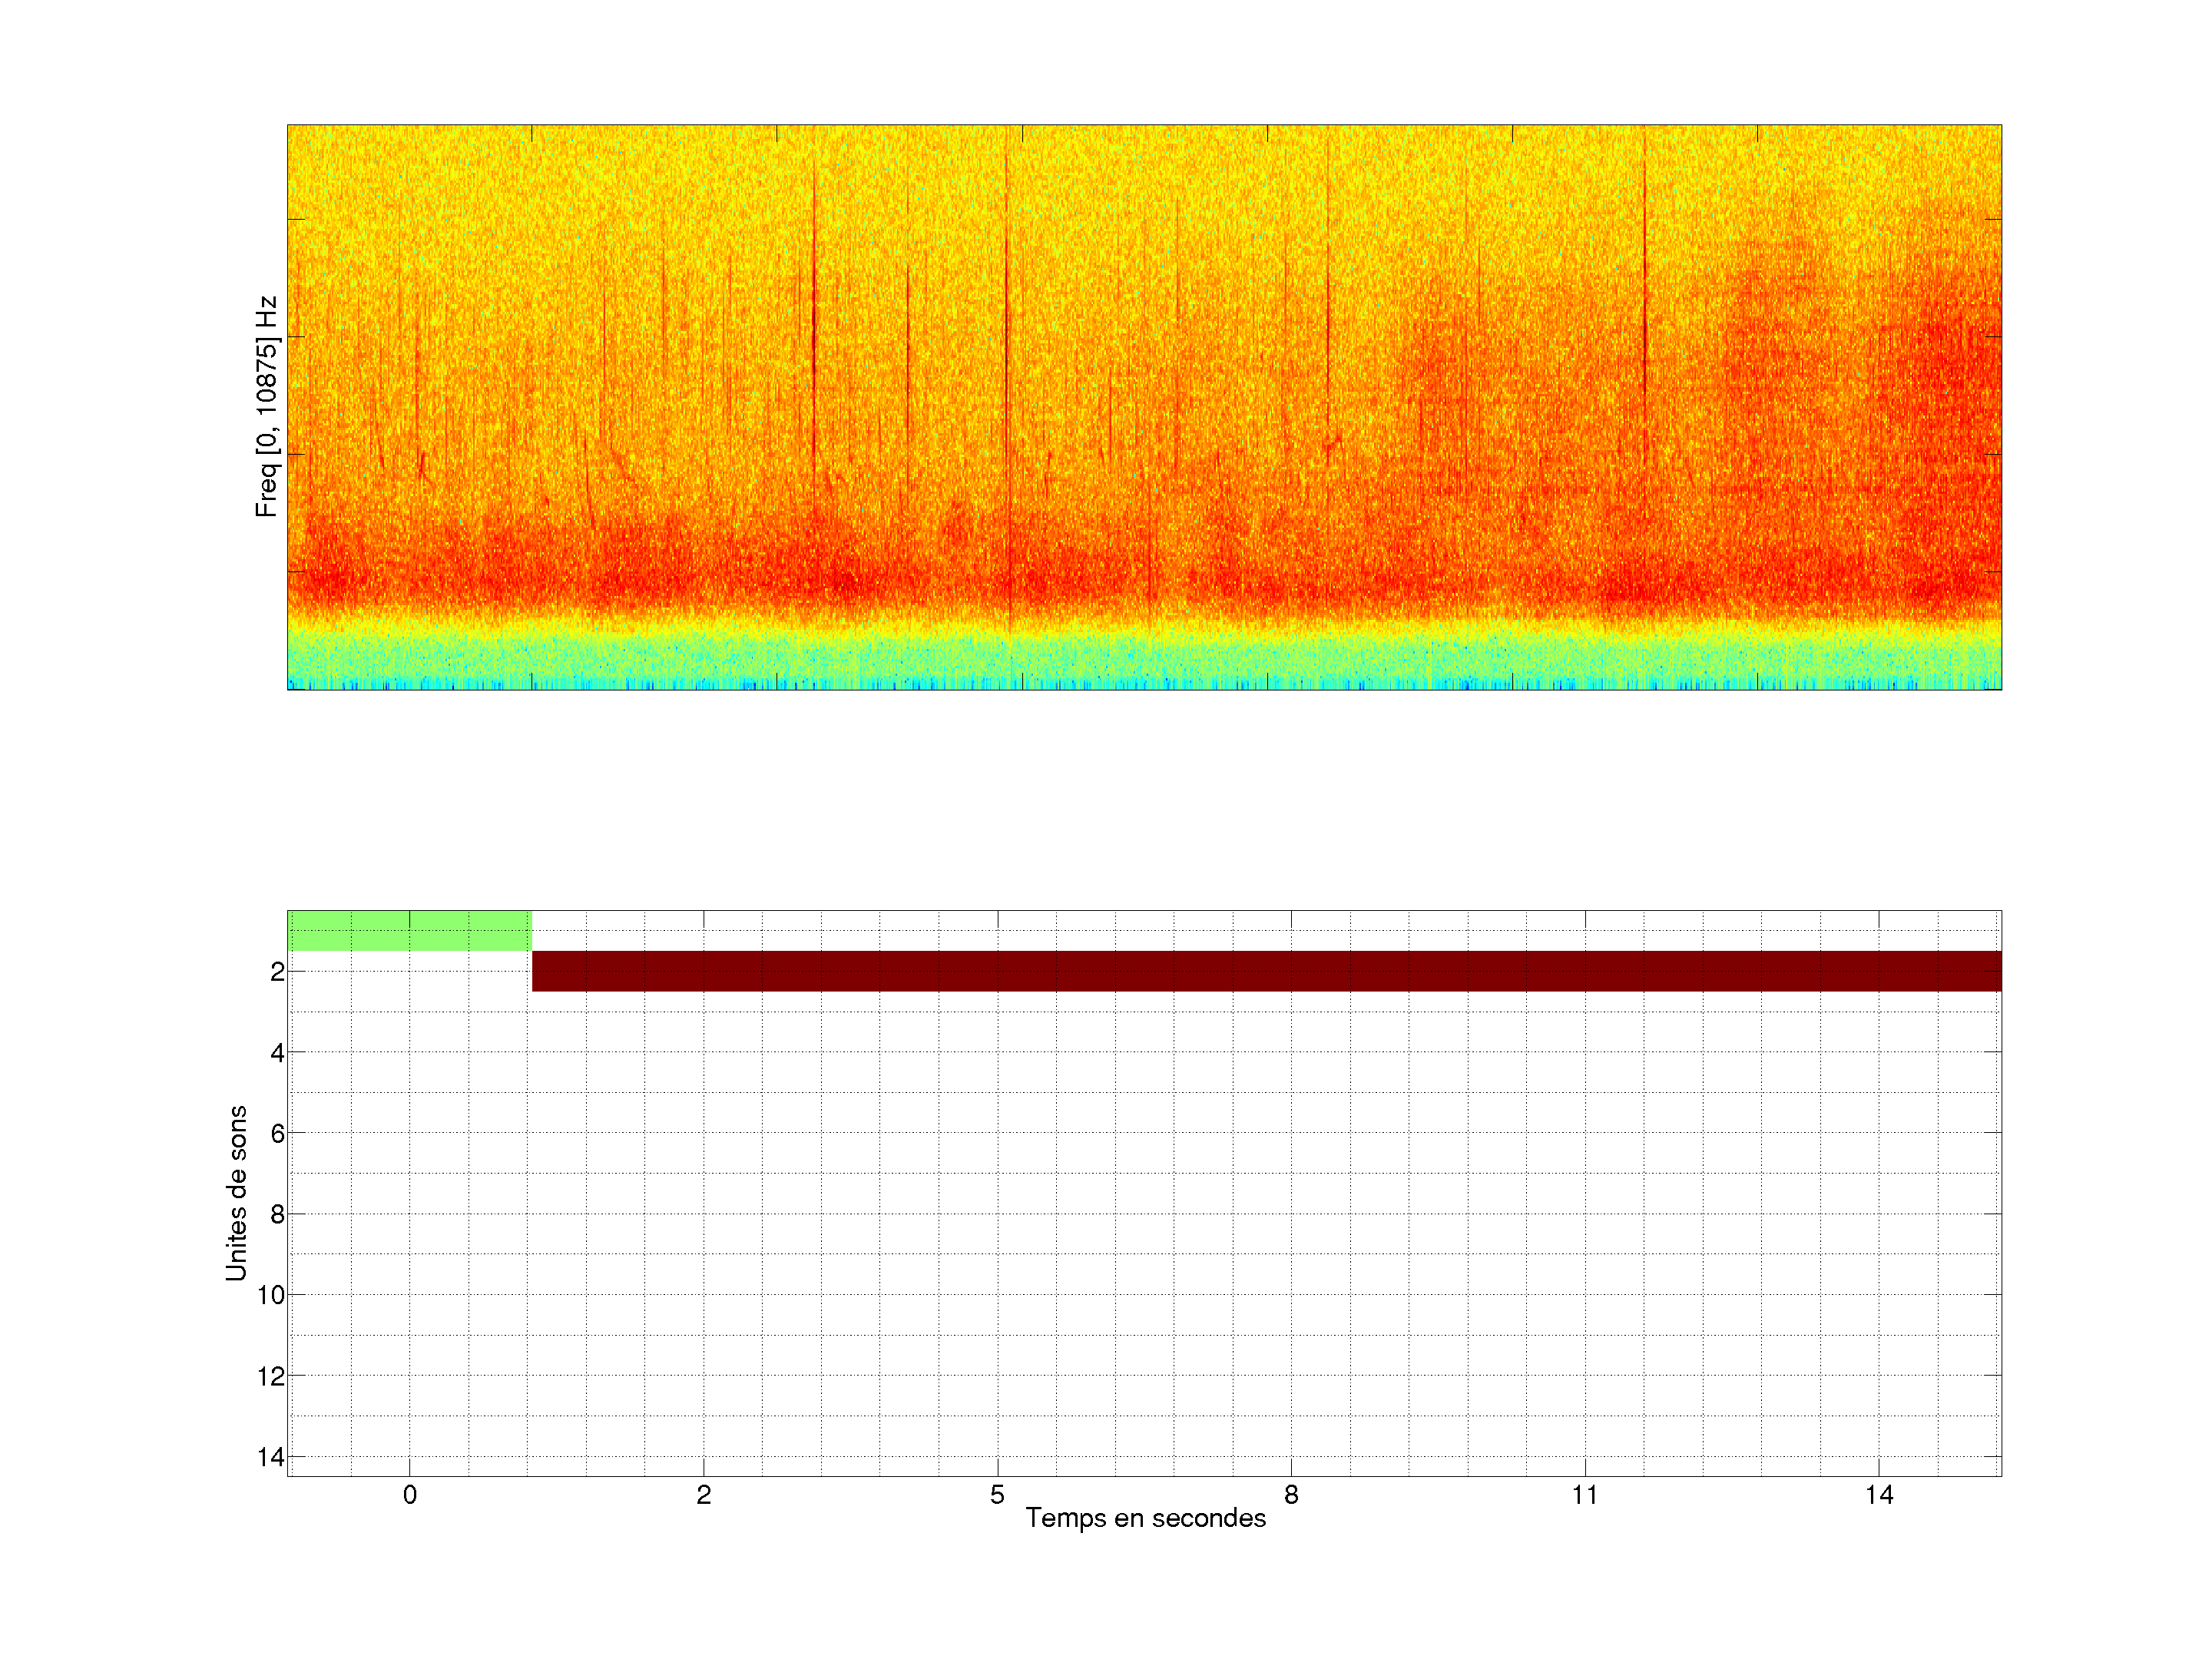
Task: Click the 'Unites de sons' axis label
Action: click(236, 1192)
